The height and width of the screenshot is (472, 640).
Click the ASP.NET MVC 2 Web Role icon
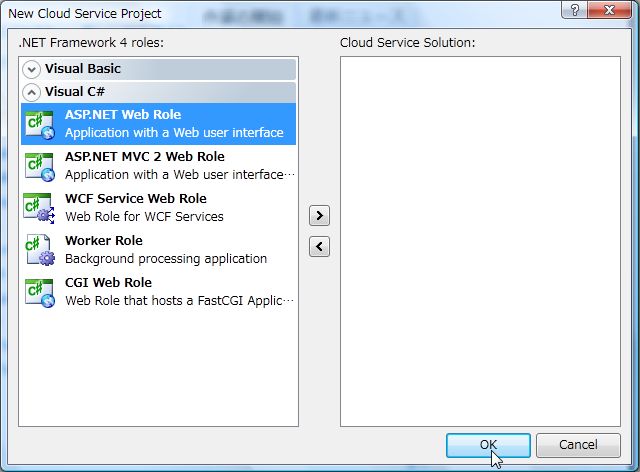[39, 166]
